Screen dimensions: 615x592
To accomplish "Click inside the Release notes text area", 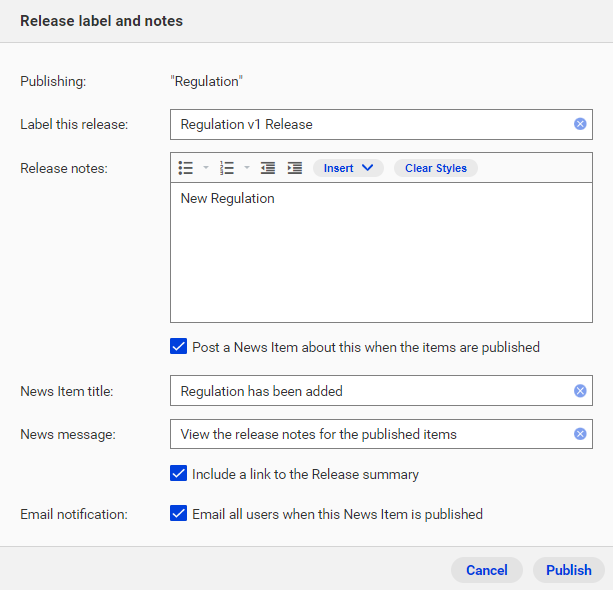I will pyautogui.click(x=382, y=253).
